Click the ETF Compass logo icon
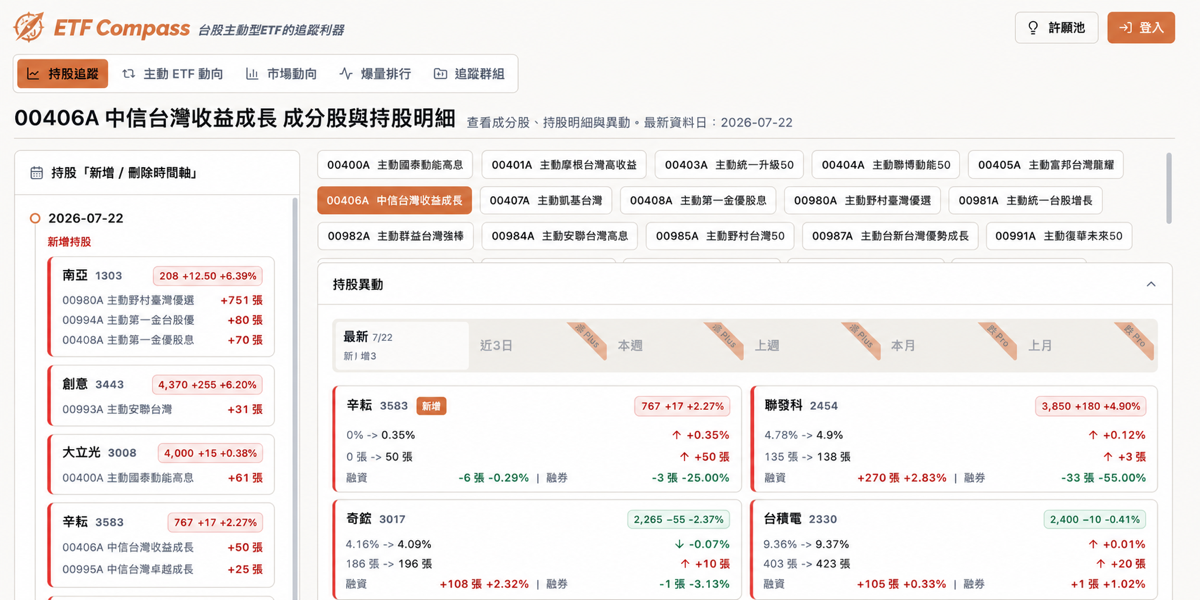The image size is (1200, 600). click(29, 27)
